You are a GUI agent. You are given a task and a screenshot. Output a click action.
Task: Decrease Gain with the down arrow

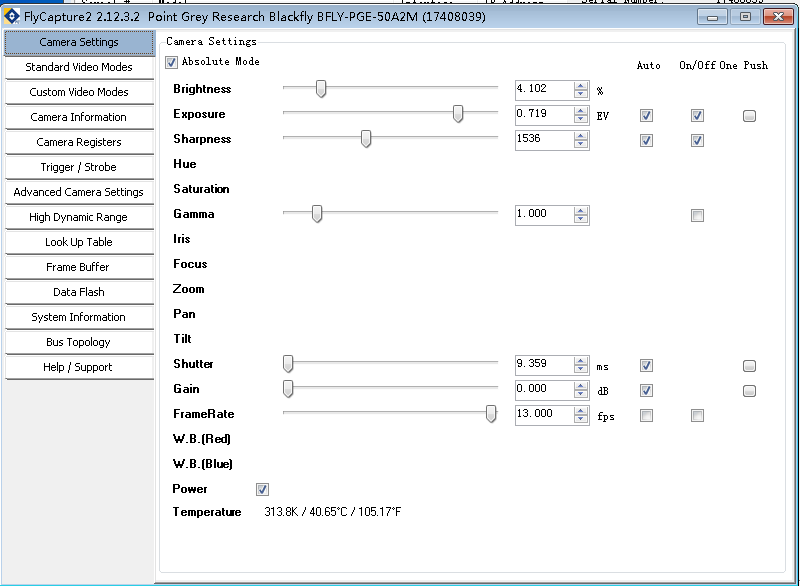[581, 394]
